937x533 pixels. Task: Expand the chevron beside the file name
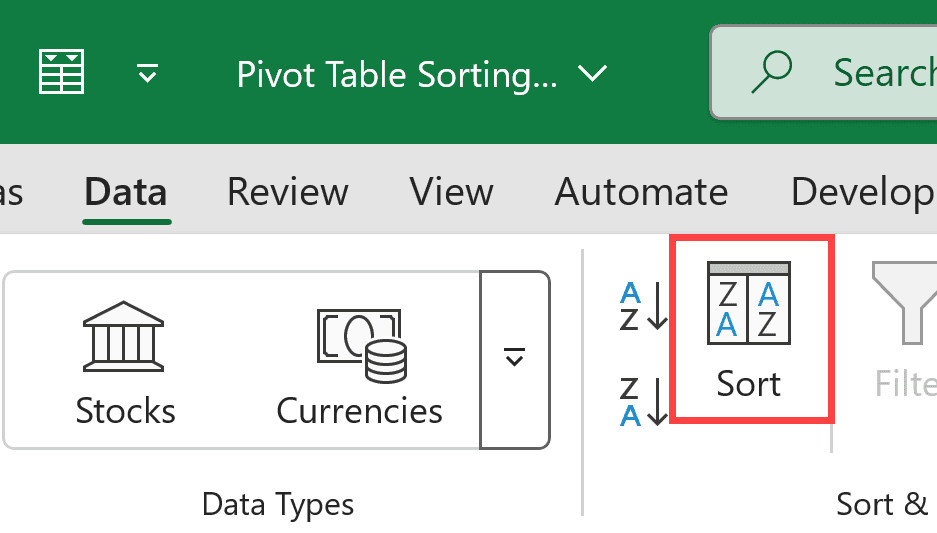click(593, 74)
